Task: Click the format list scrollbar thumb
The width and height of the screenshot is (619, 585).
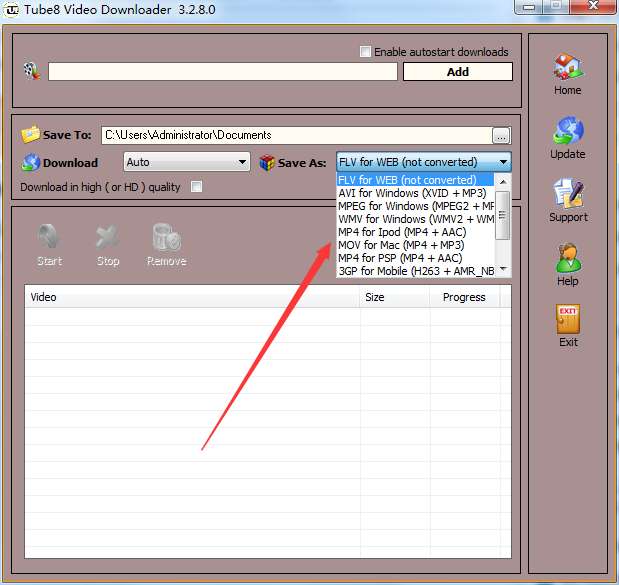Action: [503, 215]
